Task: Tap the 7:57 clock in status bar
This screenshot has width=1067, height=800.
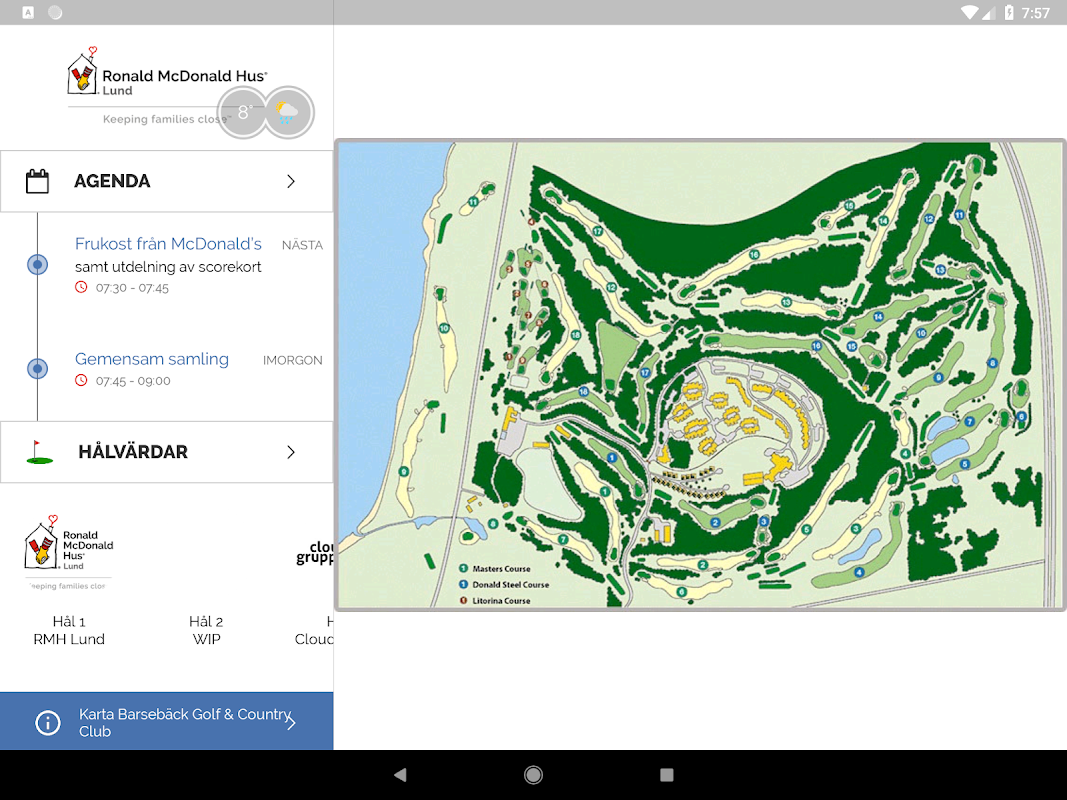Action: click(1036, 13)
